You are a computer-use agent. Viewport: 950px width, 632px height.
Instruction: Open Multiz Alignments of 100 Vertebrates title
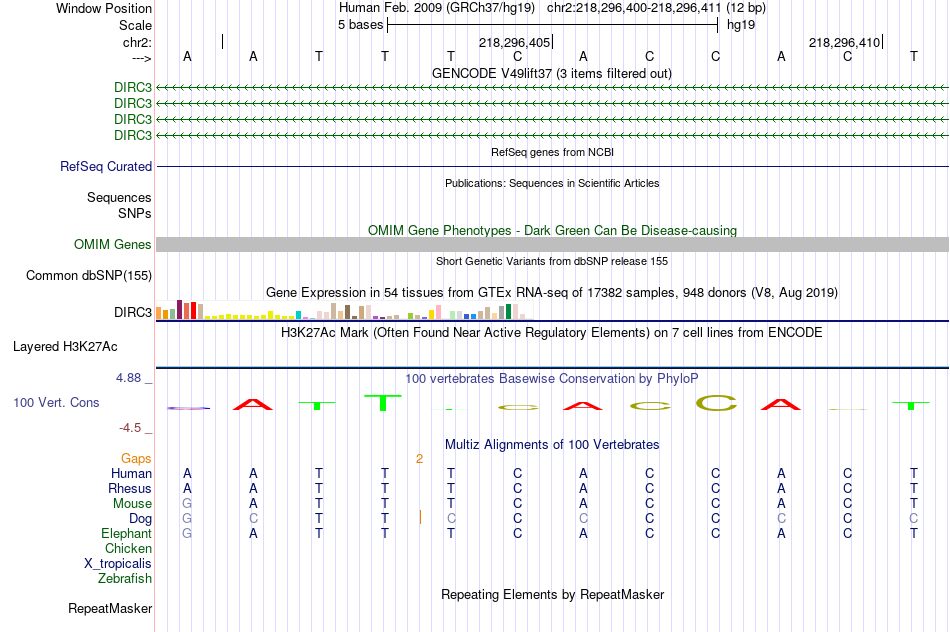[552, 445]
